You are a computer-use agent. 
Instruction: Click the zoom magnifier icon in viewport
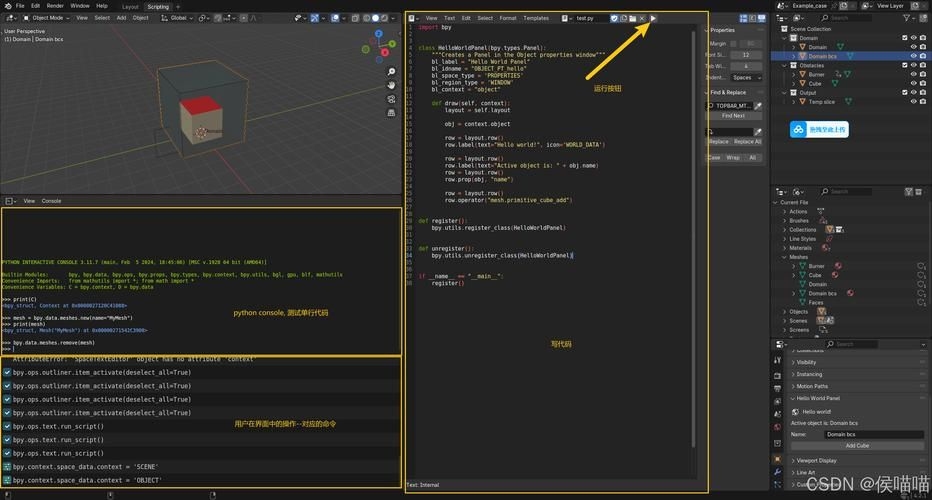click(391, 71)
